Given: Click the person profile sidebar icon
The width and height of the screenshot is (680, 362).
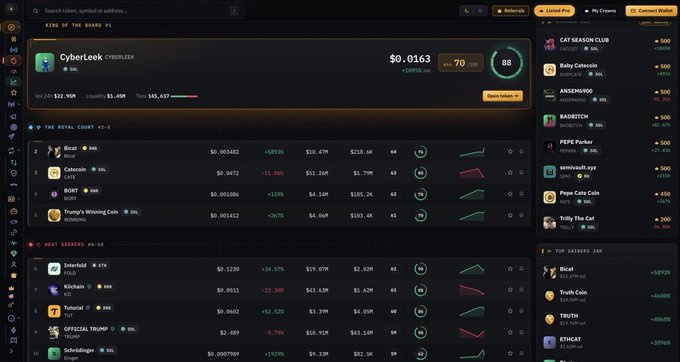Looking at the screenshot, I should [13, 264].
